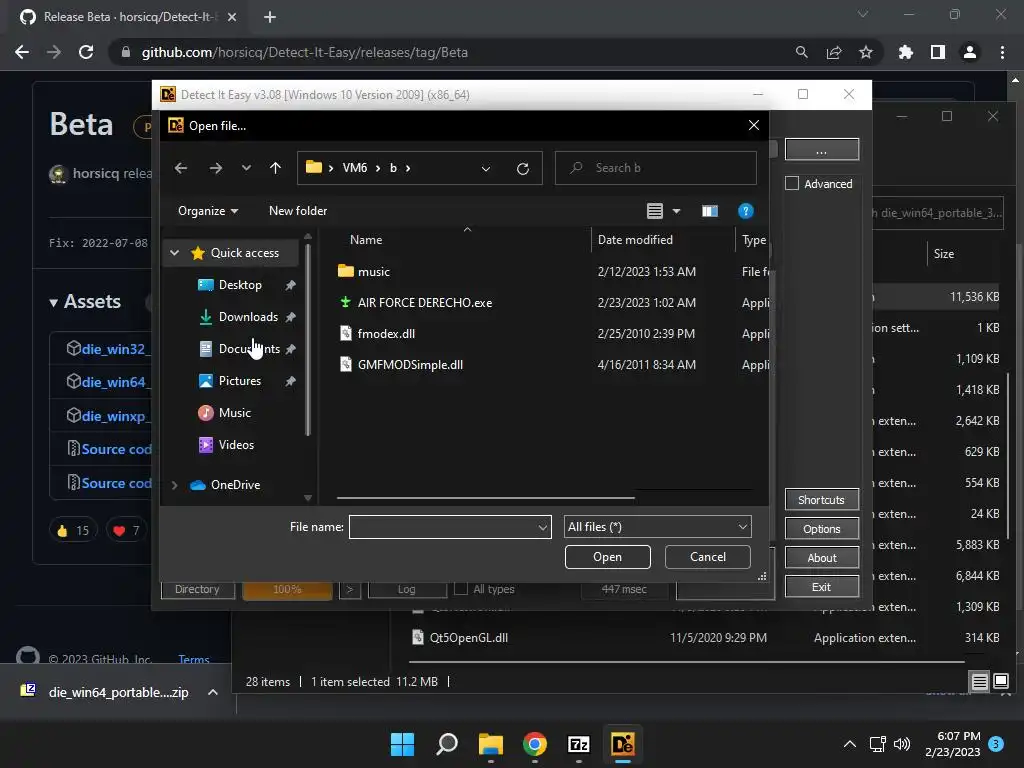Bookmark this page with star icon
The height and width of the screenshot is (768, 1024).
pyautogui.click(x=865, y=52)
